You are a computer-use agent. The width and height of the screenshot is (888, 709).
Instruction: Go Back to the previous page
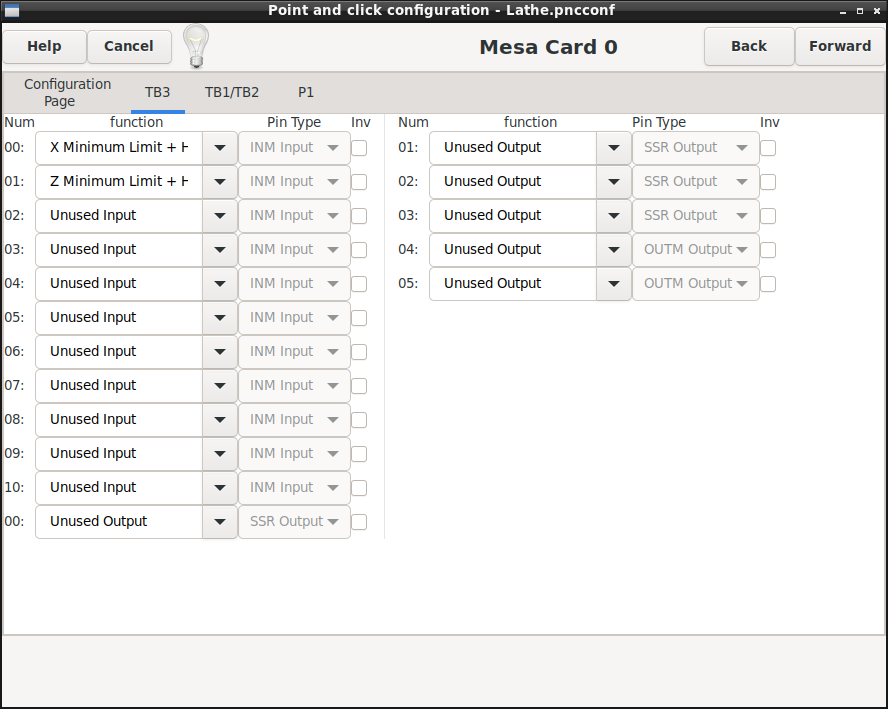[749, 46]
